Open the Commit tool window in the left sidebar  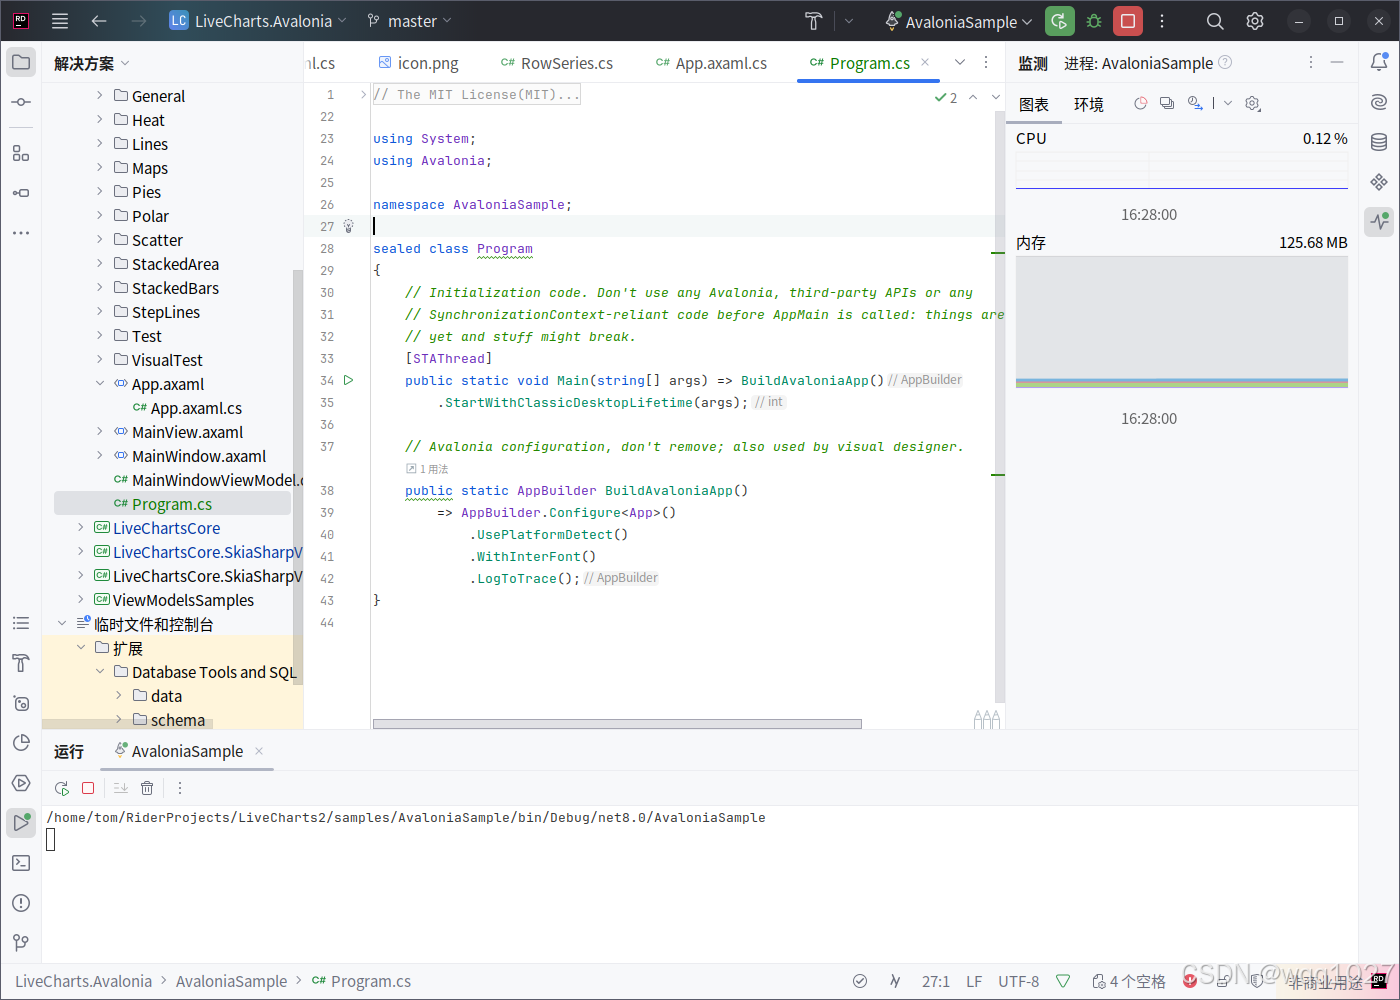[x=21, y=102]
